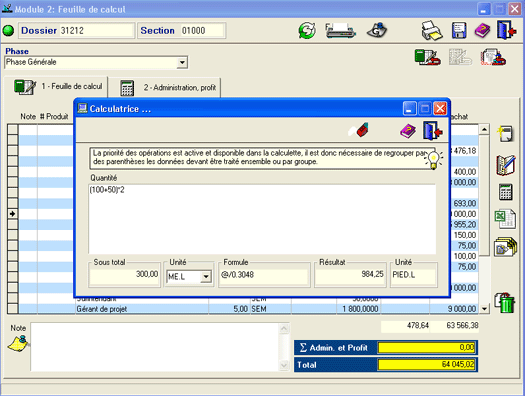Image resolution: width=525 pixels, height=396 pixels.
Task: Select the Gérant de projet row
Action: [248, 309]
